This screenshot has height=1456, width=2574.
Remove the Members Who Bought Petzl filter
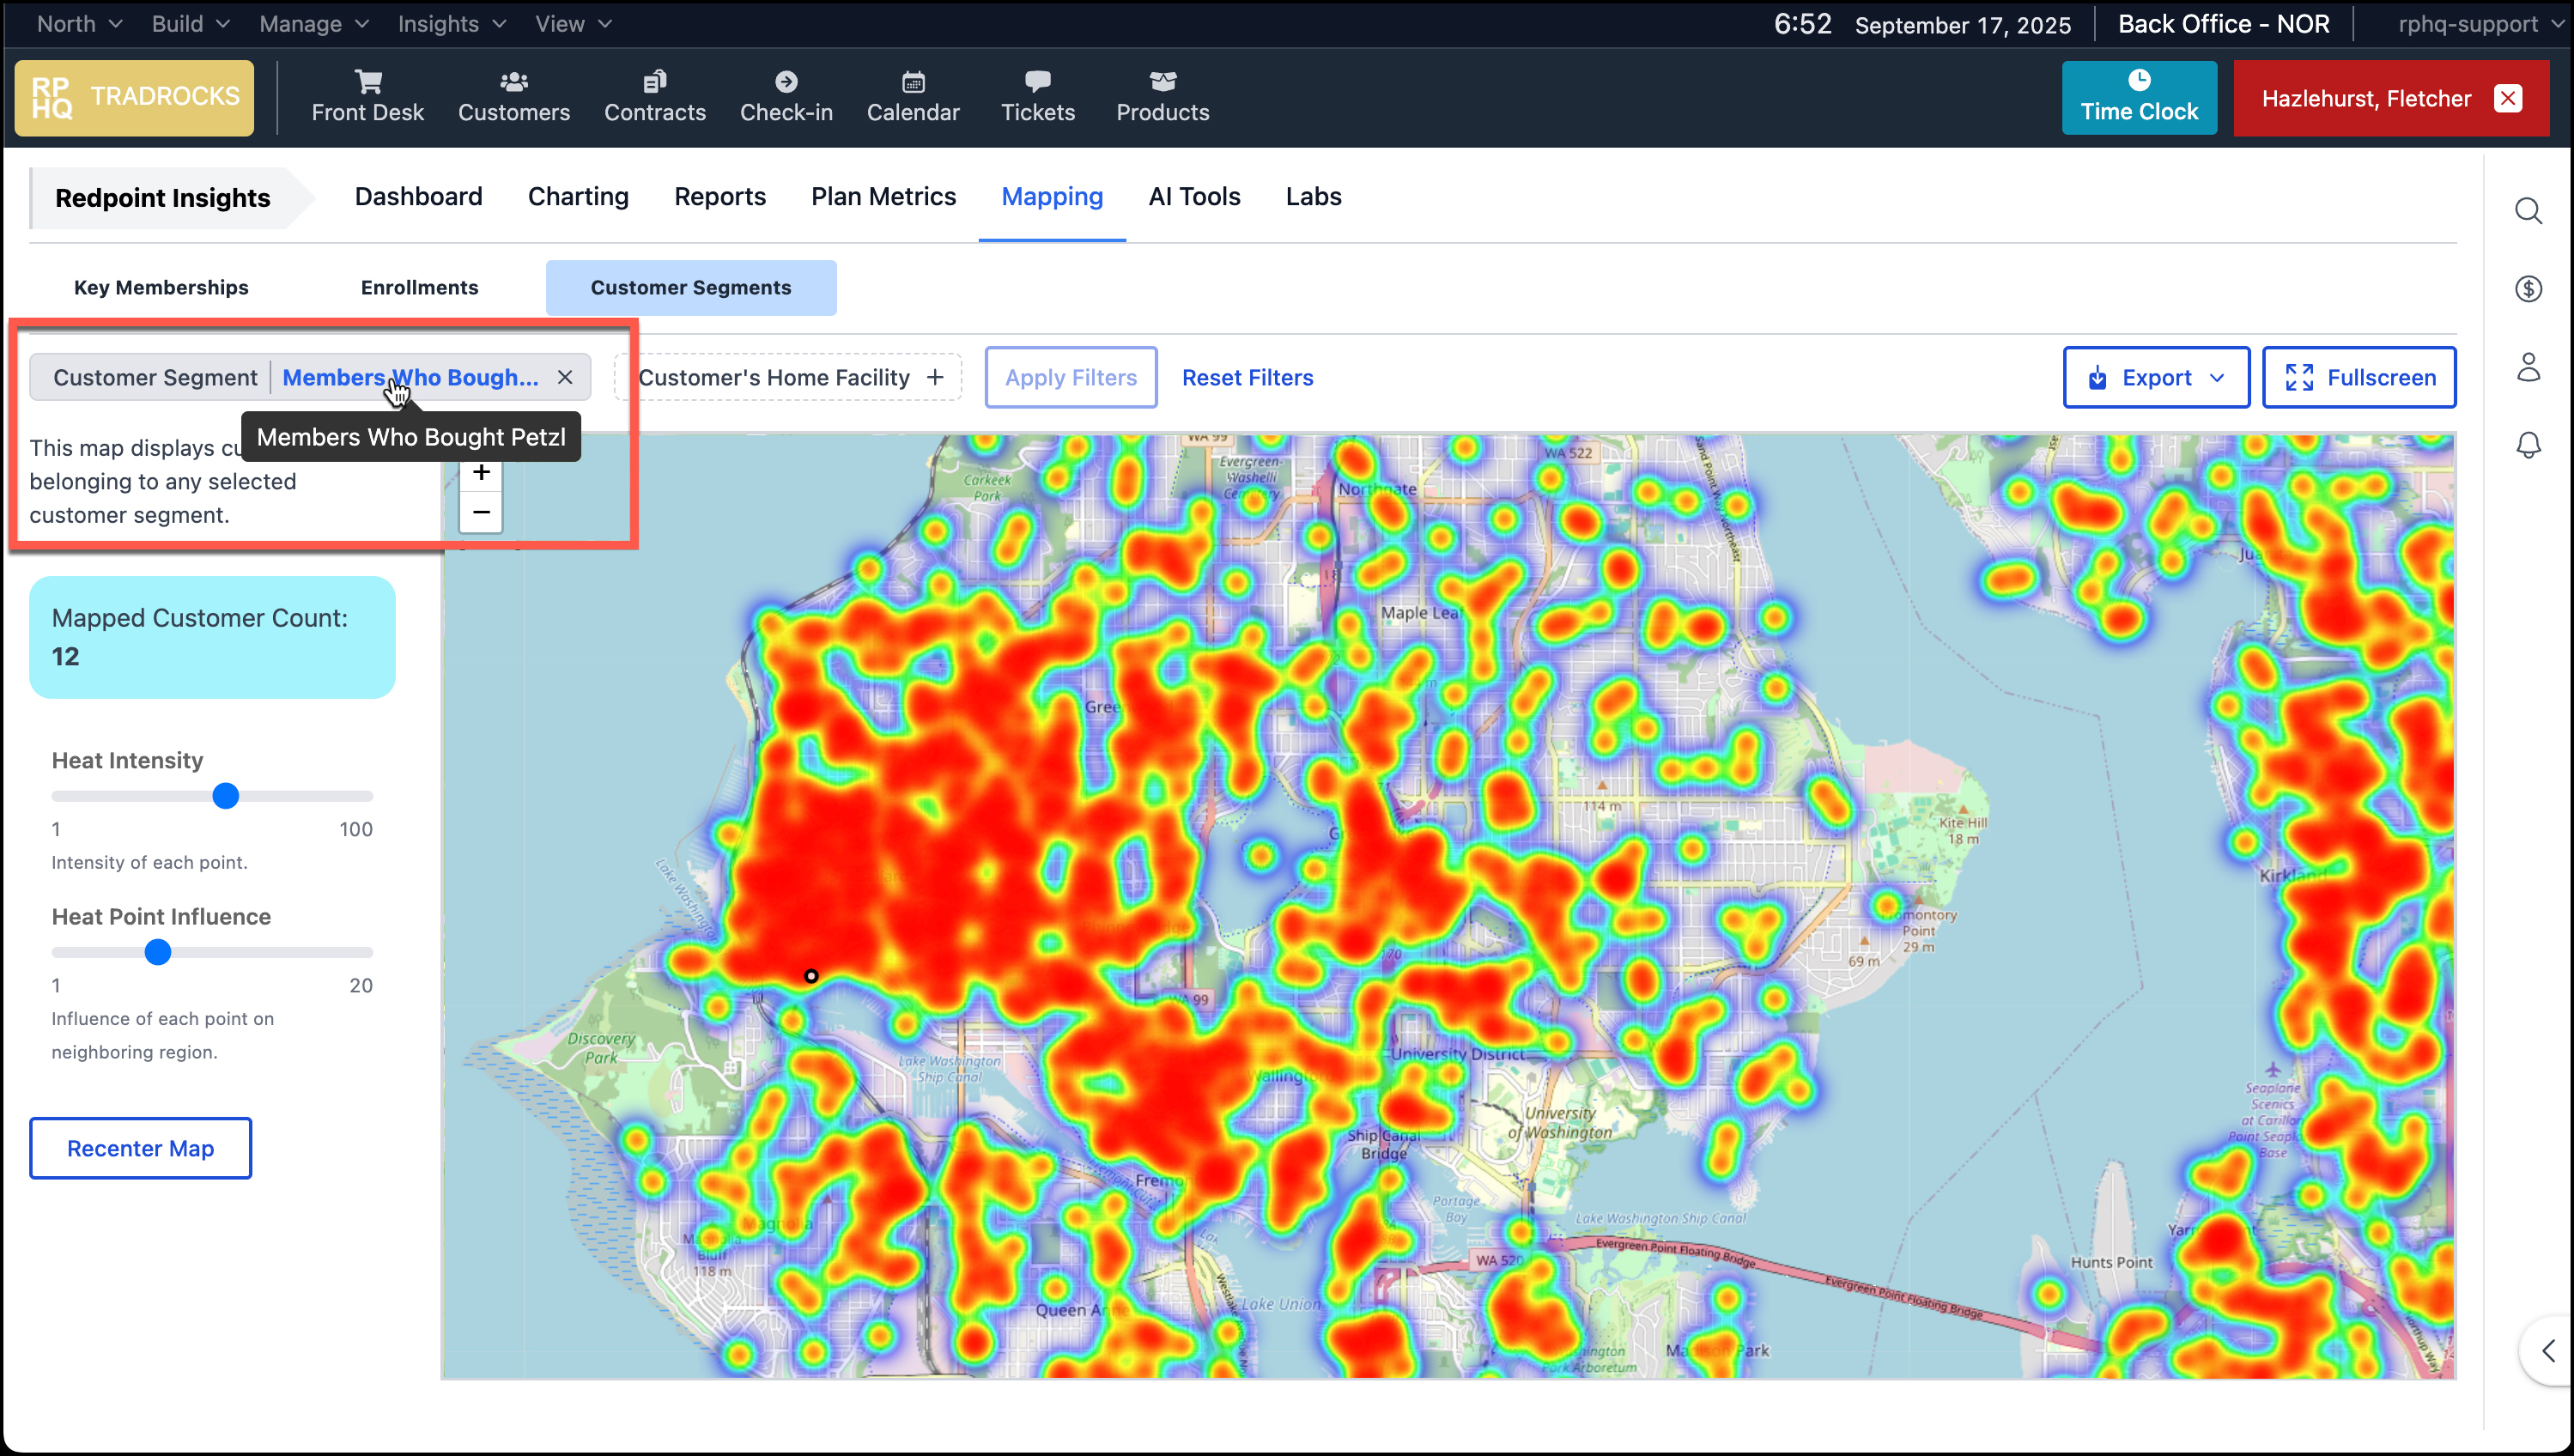565,377
